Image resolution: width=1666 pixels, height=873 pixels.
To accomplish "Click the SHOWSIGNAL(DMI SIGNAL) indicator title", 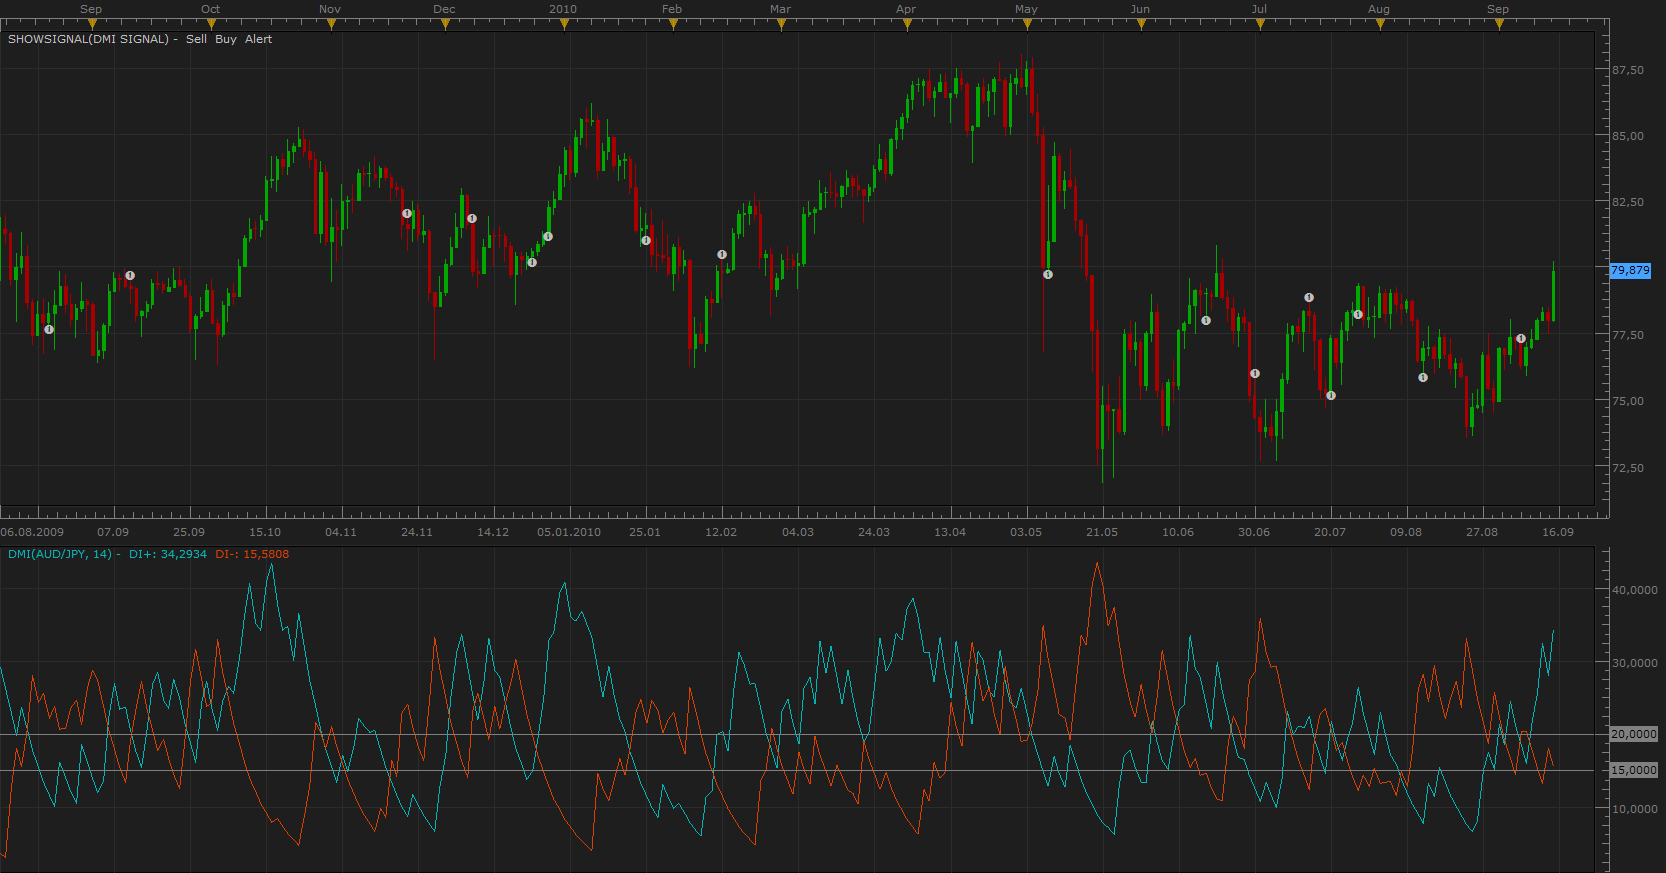I will click(88, 39).
